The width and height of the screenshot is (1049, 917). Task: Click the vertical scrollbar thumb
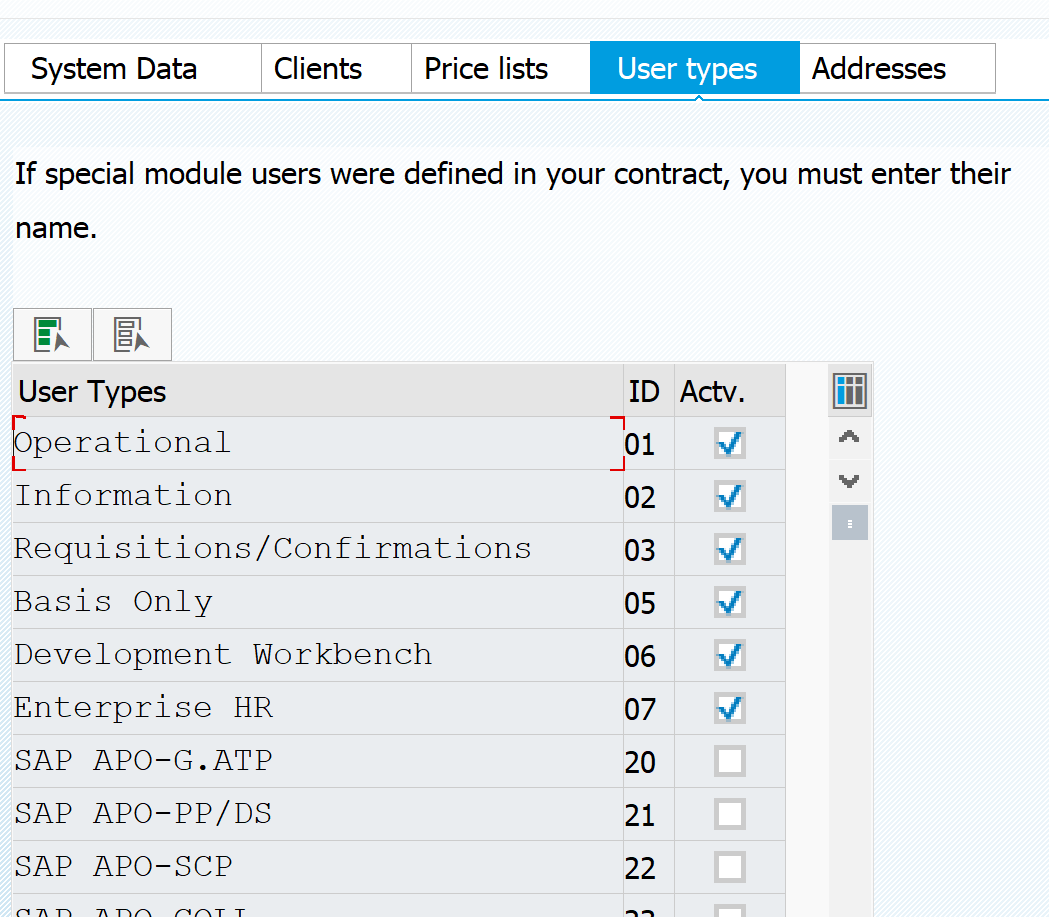(x=848, y=522)
